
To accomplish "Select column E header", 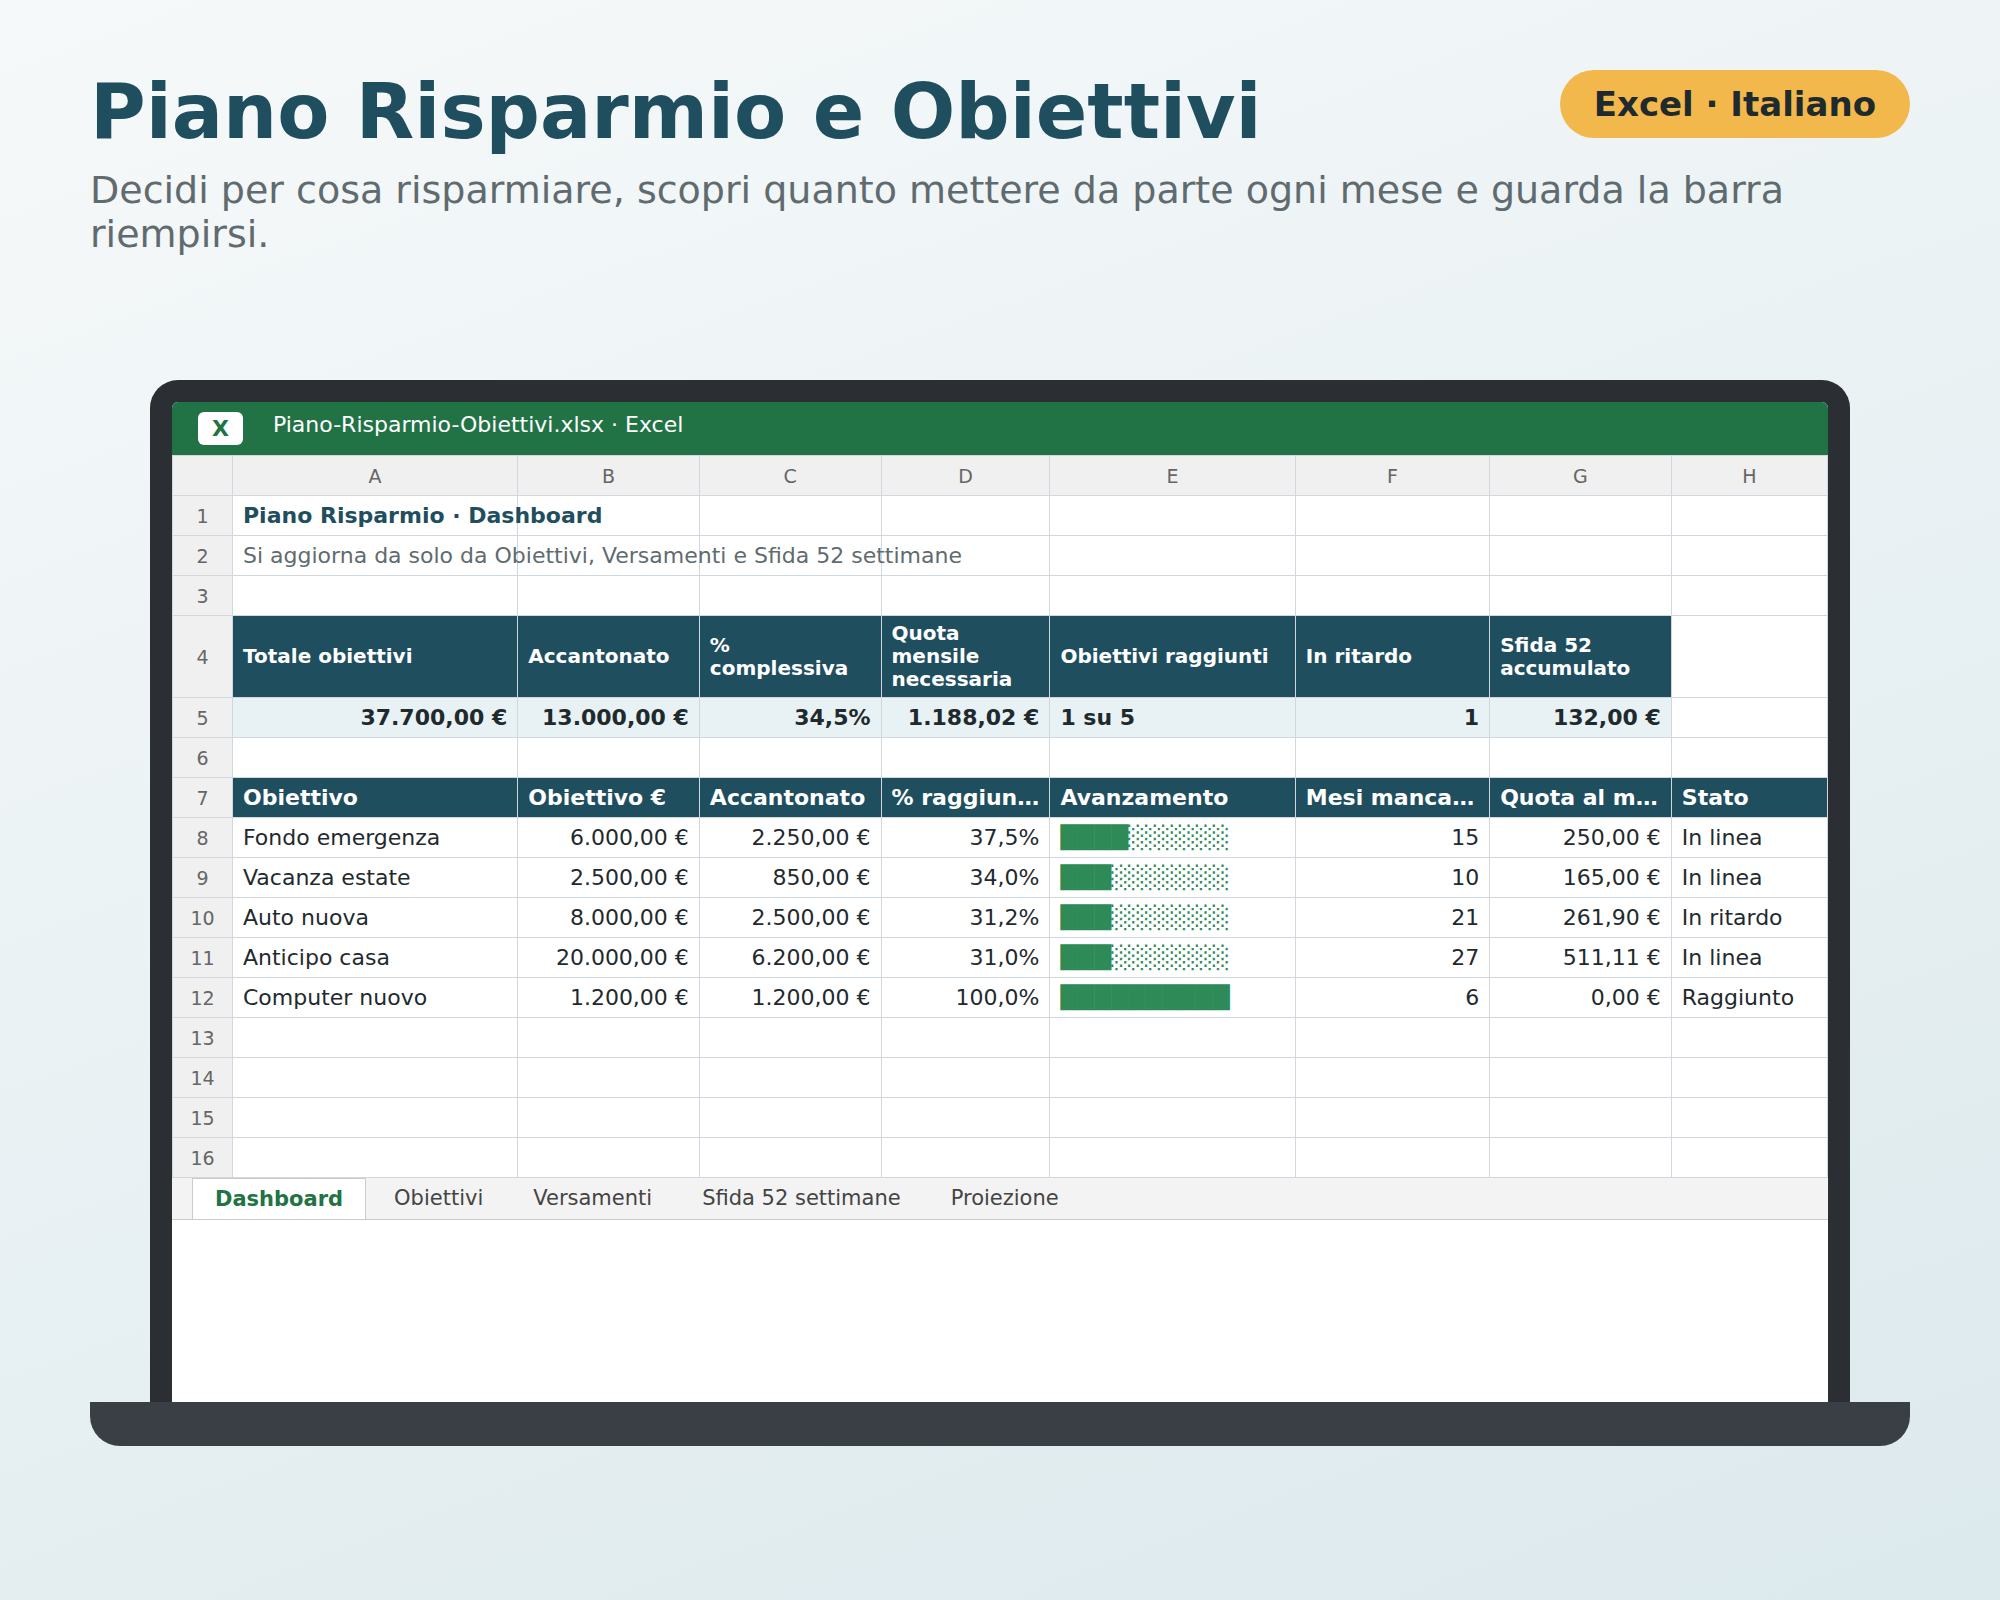I will 1172,476.
